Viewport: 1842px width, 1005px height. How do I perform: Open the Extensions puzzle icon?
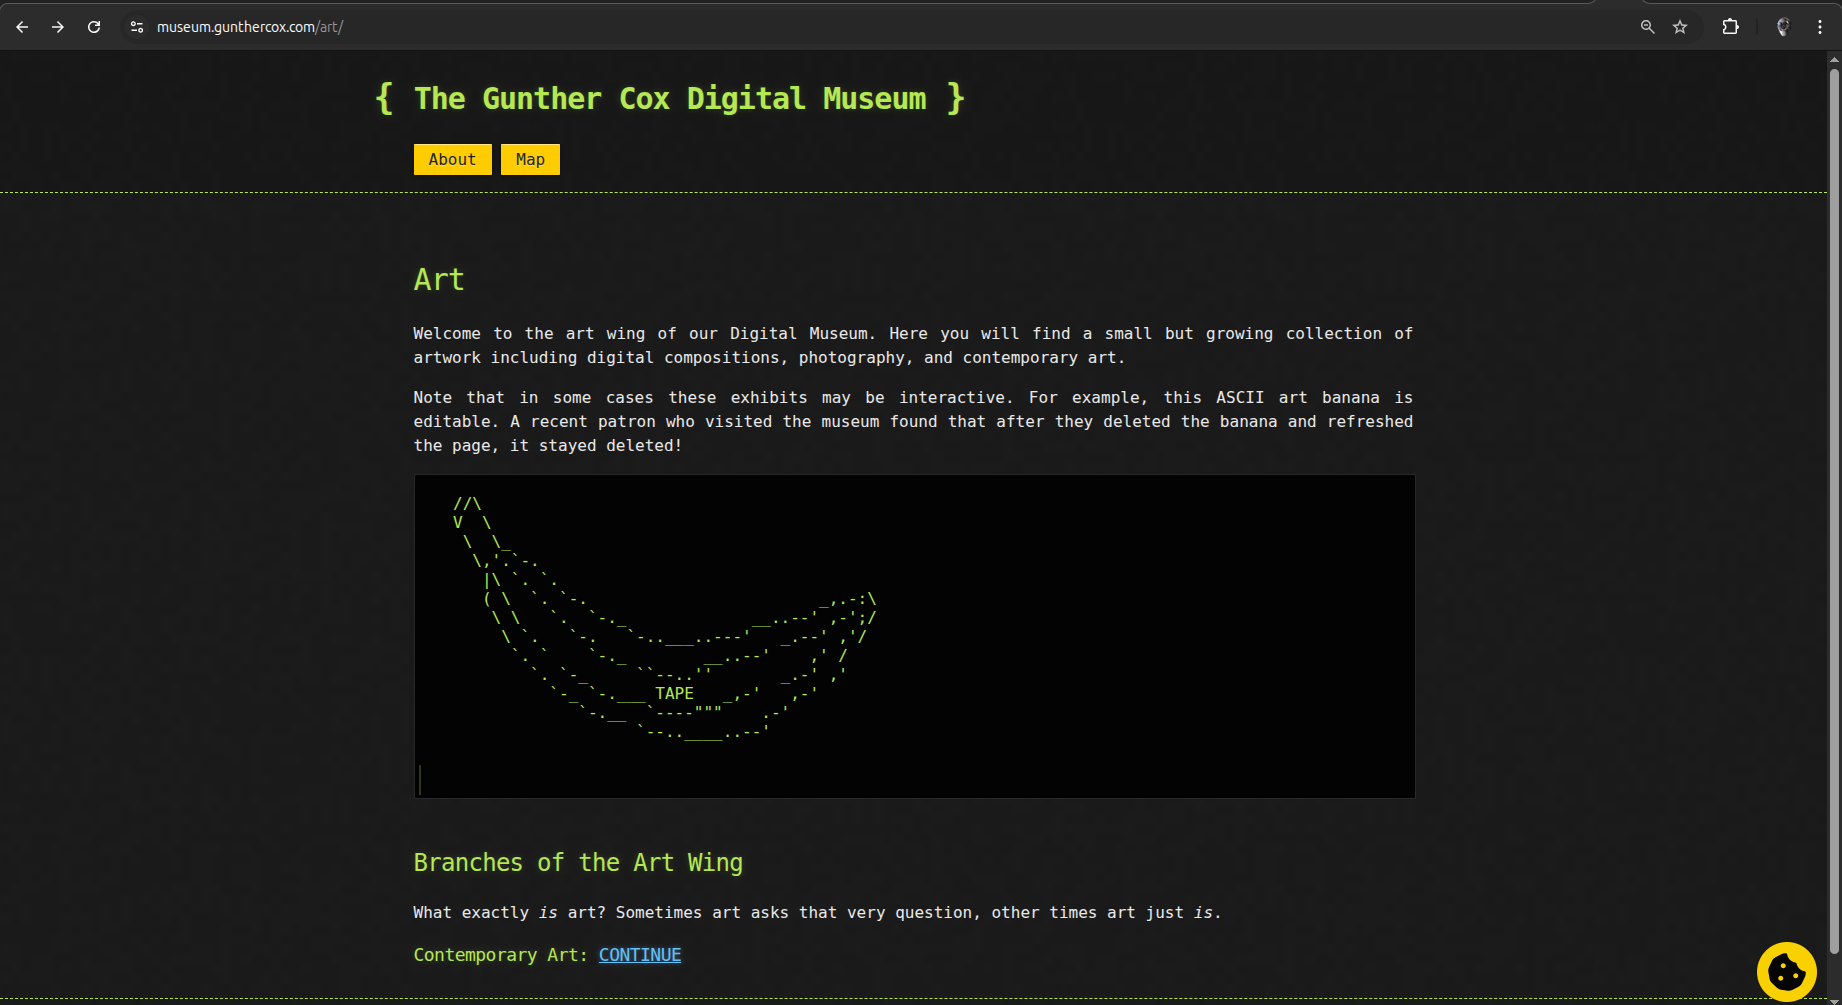[x=1729, y=27]
